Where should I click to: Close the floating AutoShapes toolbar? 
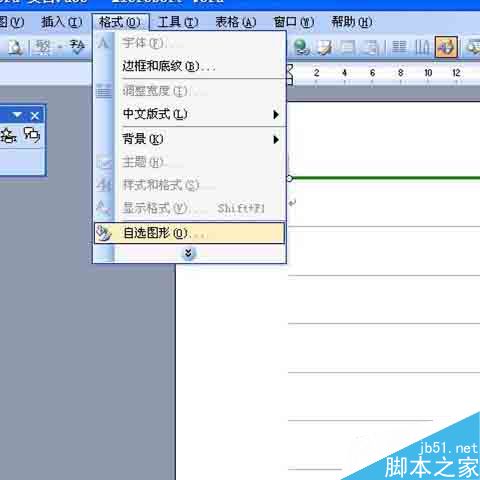pos(35,116)
